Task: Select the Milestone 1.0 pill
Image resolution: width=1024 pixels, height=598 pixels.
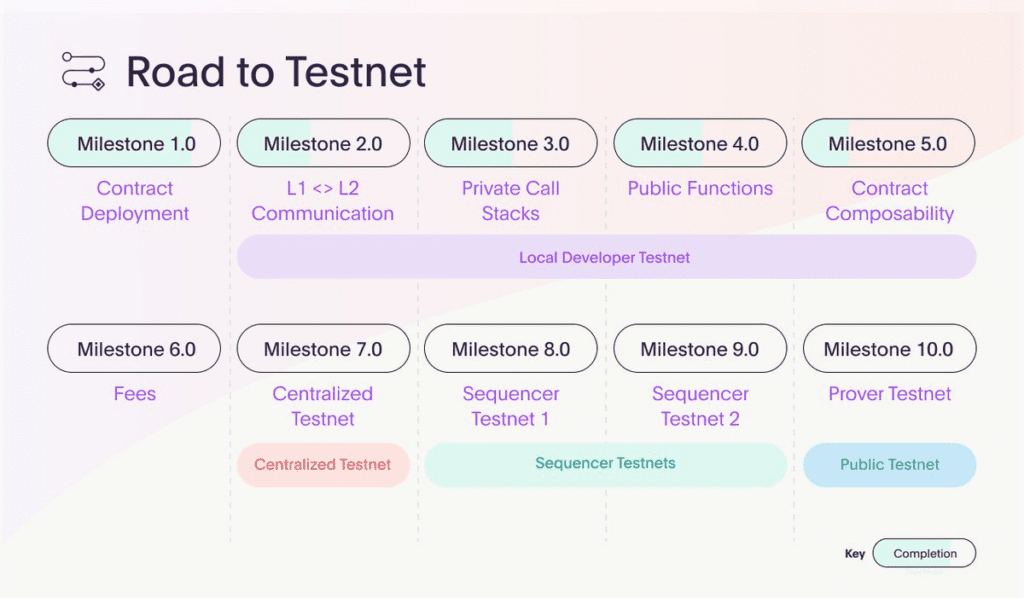Action: (134, 143)
